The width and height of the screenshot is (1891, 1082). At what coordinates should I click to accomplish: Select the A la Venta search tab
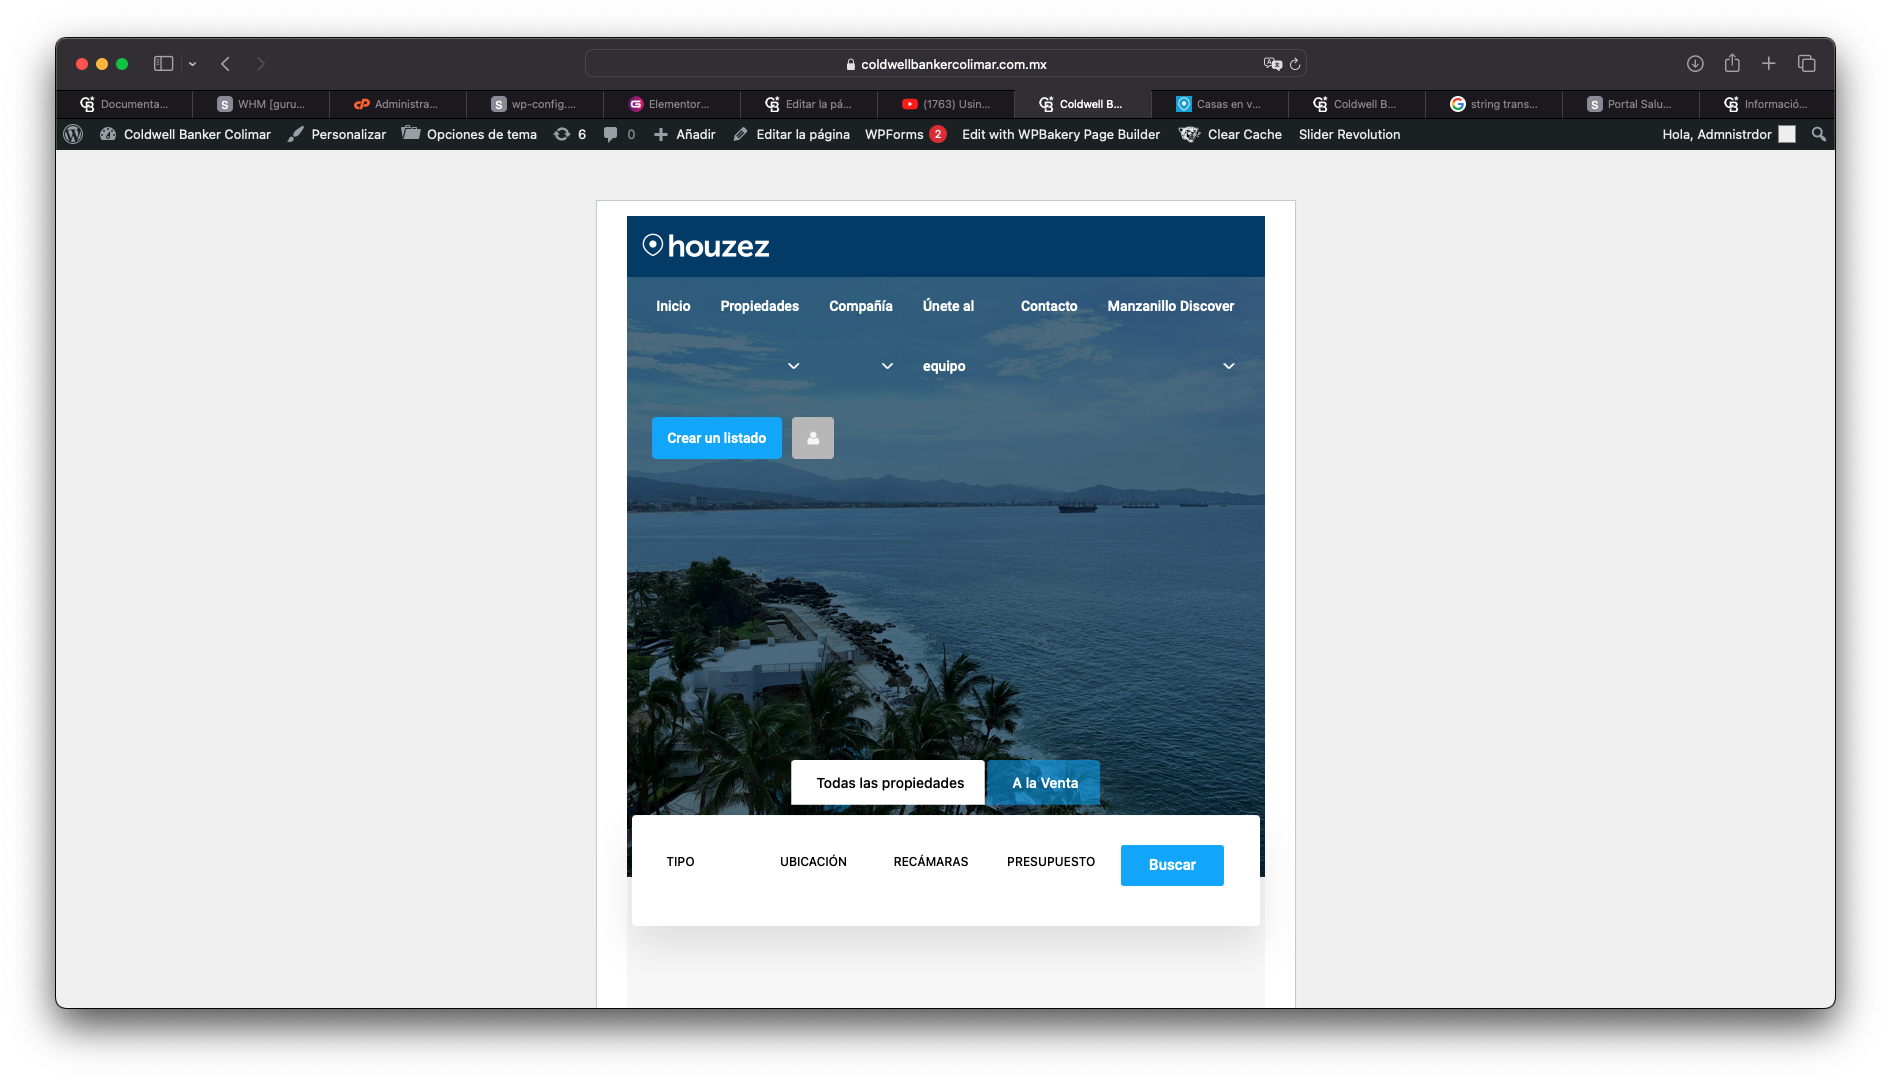[x=1044, y=783]
